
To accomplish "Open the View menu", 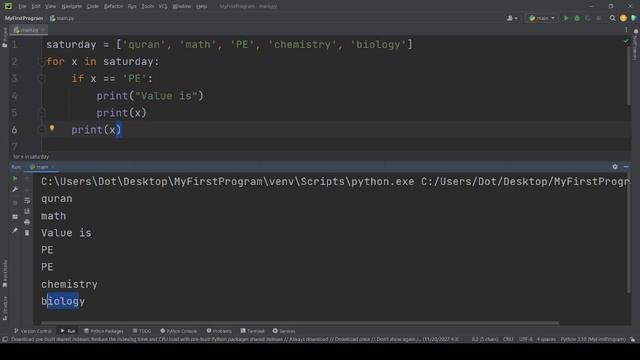I will point(50,6).
